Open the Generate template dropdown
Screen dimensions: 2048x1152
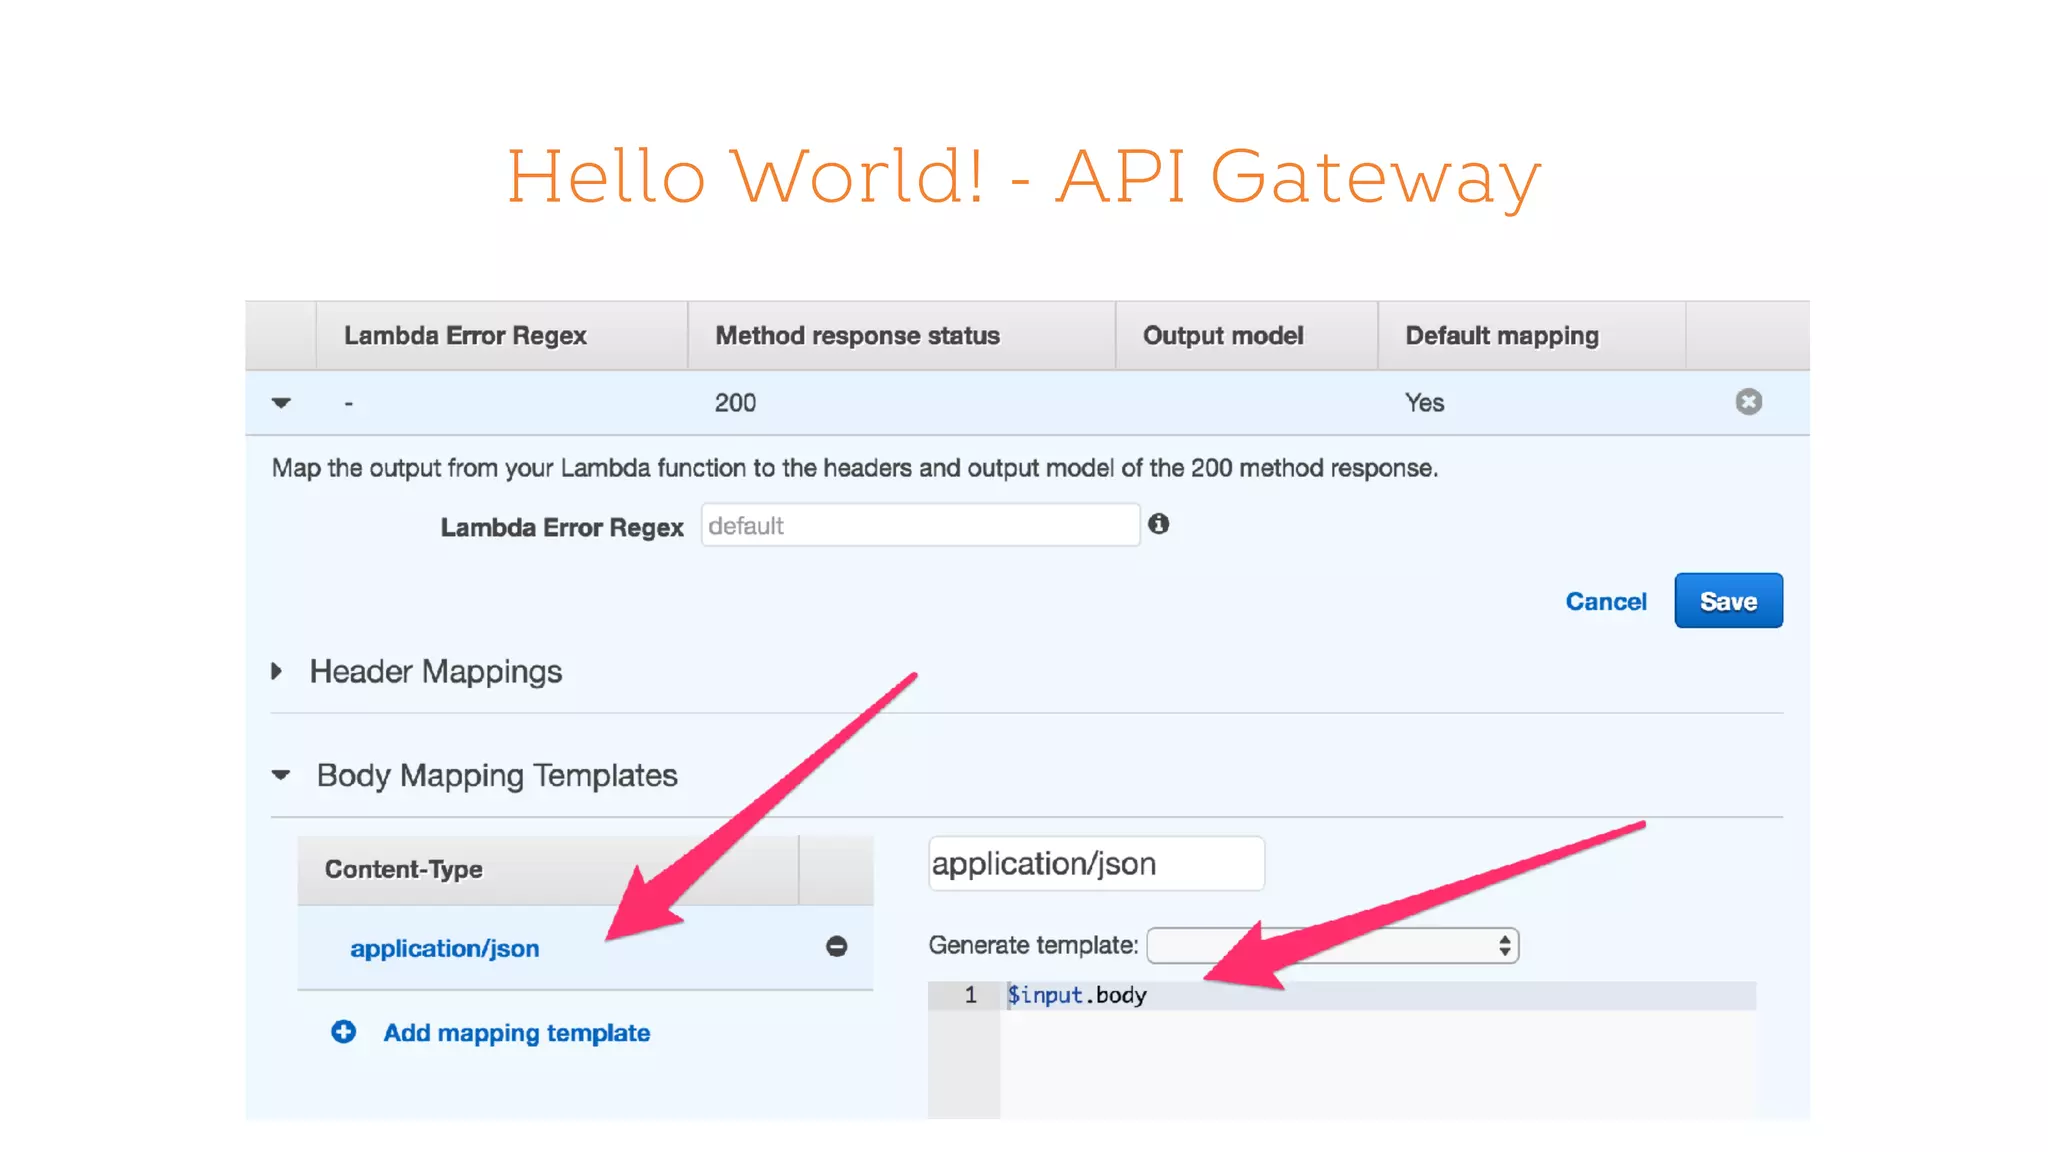pyautogui.click(x=1332, y=945)
